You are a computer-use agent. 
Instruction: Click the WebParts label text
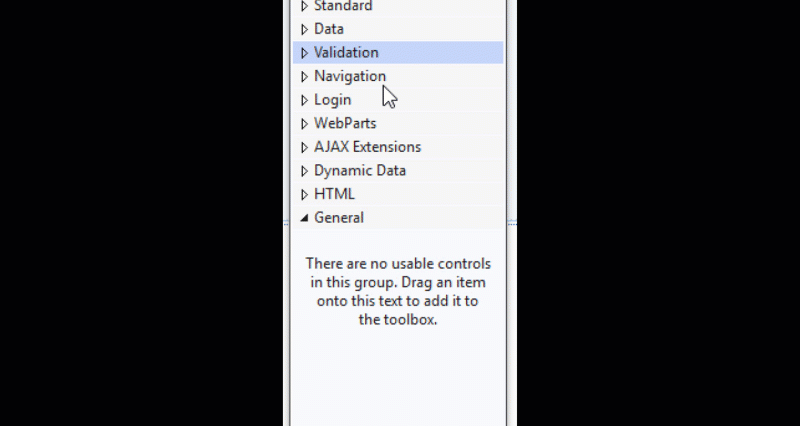[345, 124]
